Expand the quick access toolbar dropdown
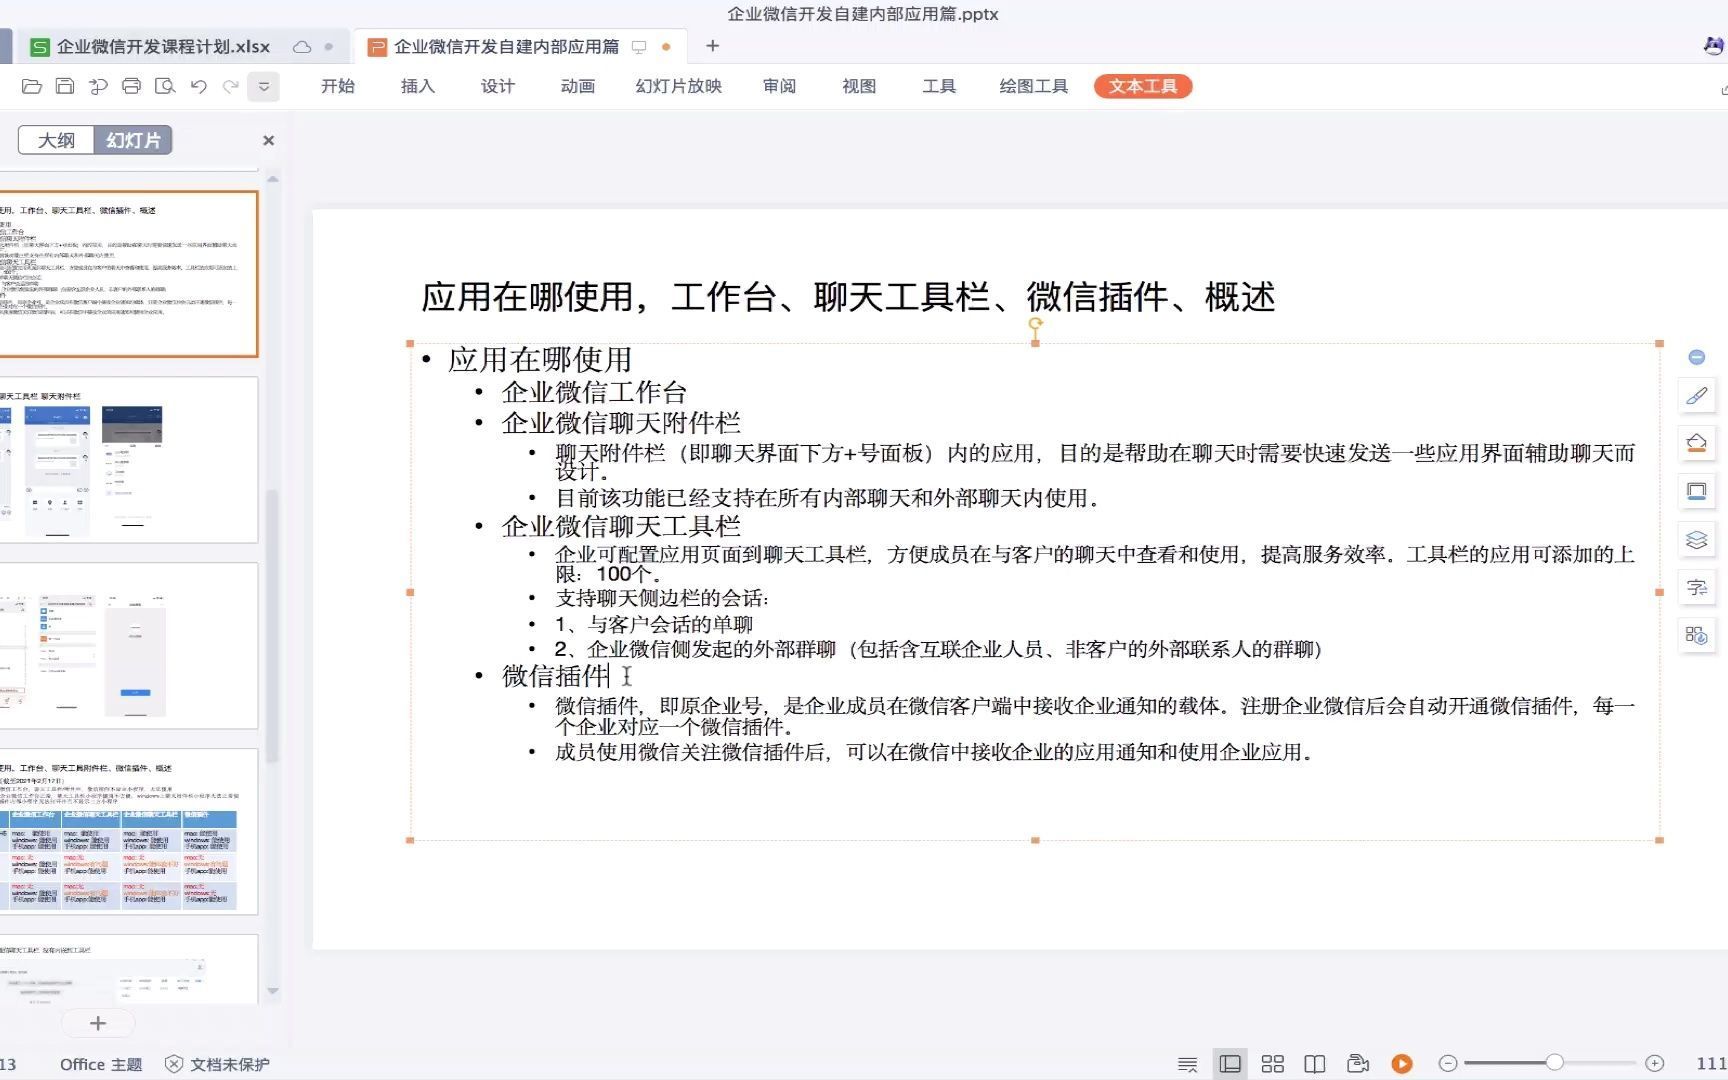The image size is (1728, 1080). click(x=264, y=86)
